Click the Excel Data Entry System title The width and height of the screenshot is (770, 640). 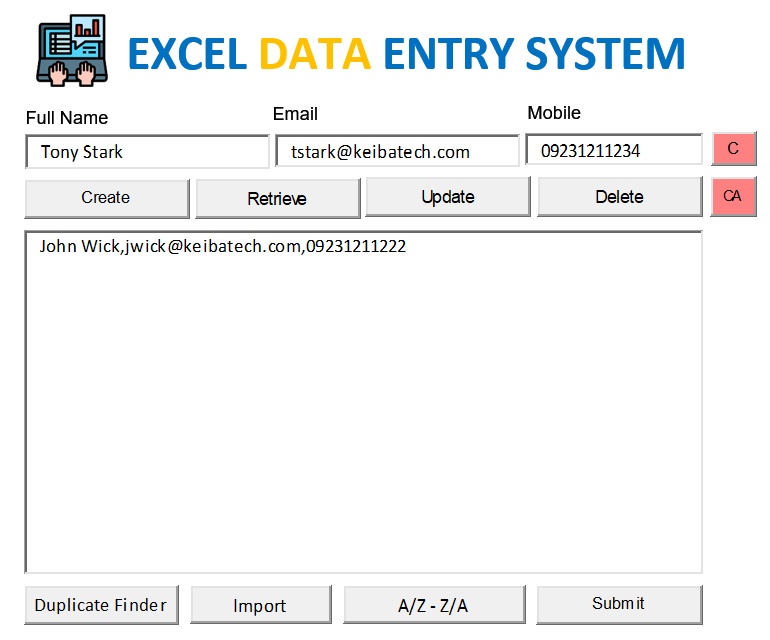tap(406, 54)
